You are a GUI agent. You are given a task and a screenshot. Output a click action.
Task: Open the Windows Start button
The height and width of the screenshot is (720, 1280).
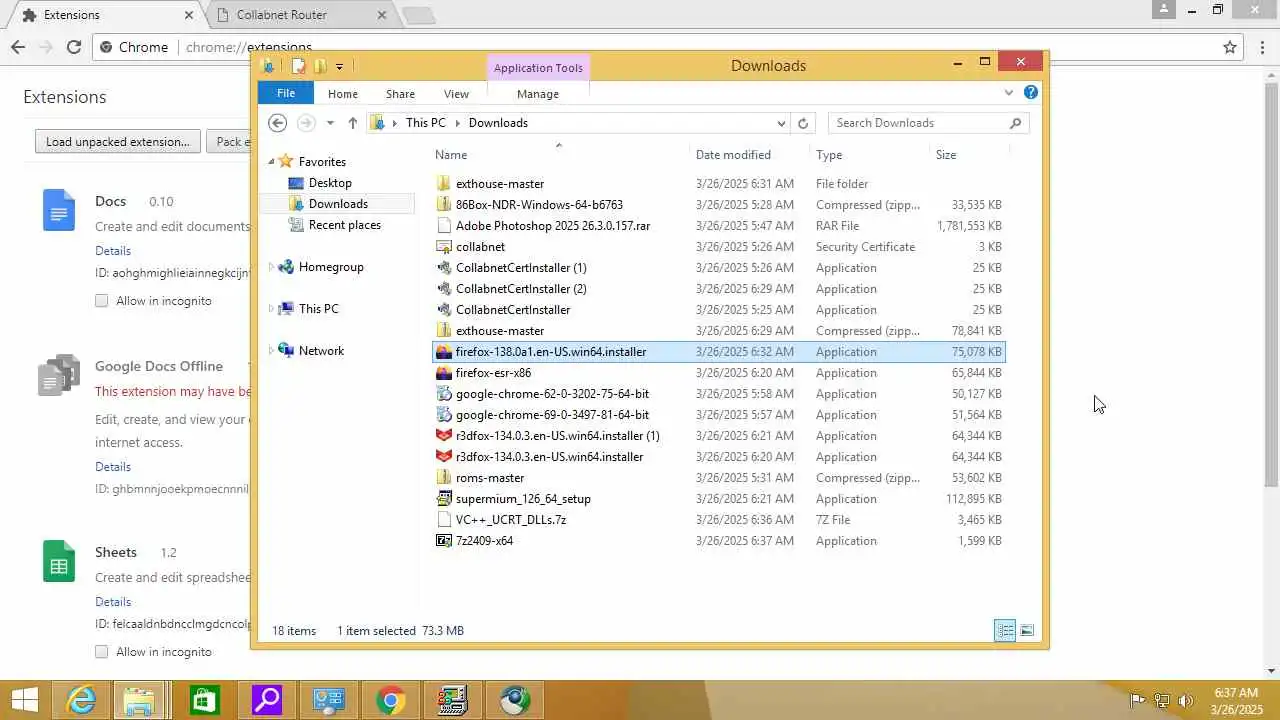[x=25, y=700]
